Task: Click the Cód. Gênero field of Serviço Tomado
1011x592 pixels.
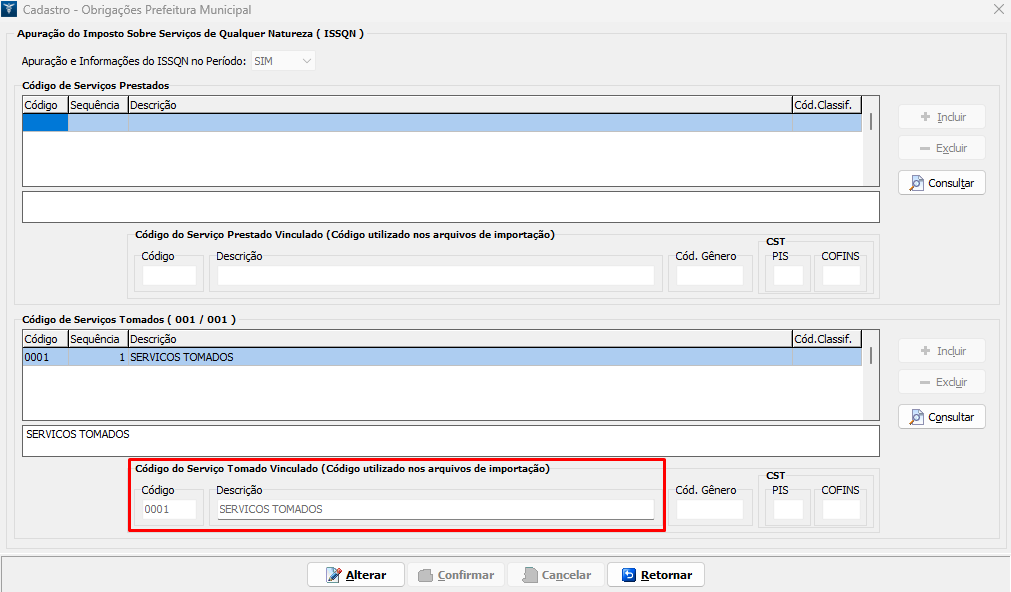Action: (710, 510)
